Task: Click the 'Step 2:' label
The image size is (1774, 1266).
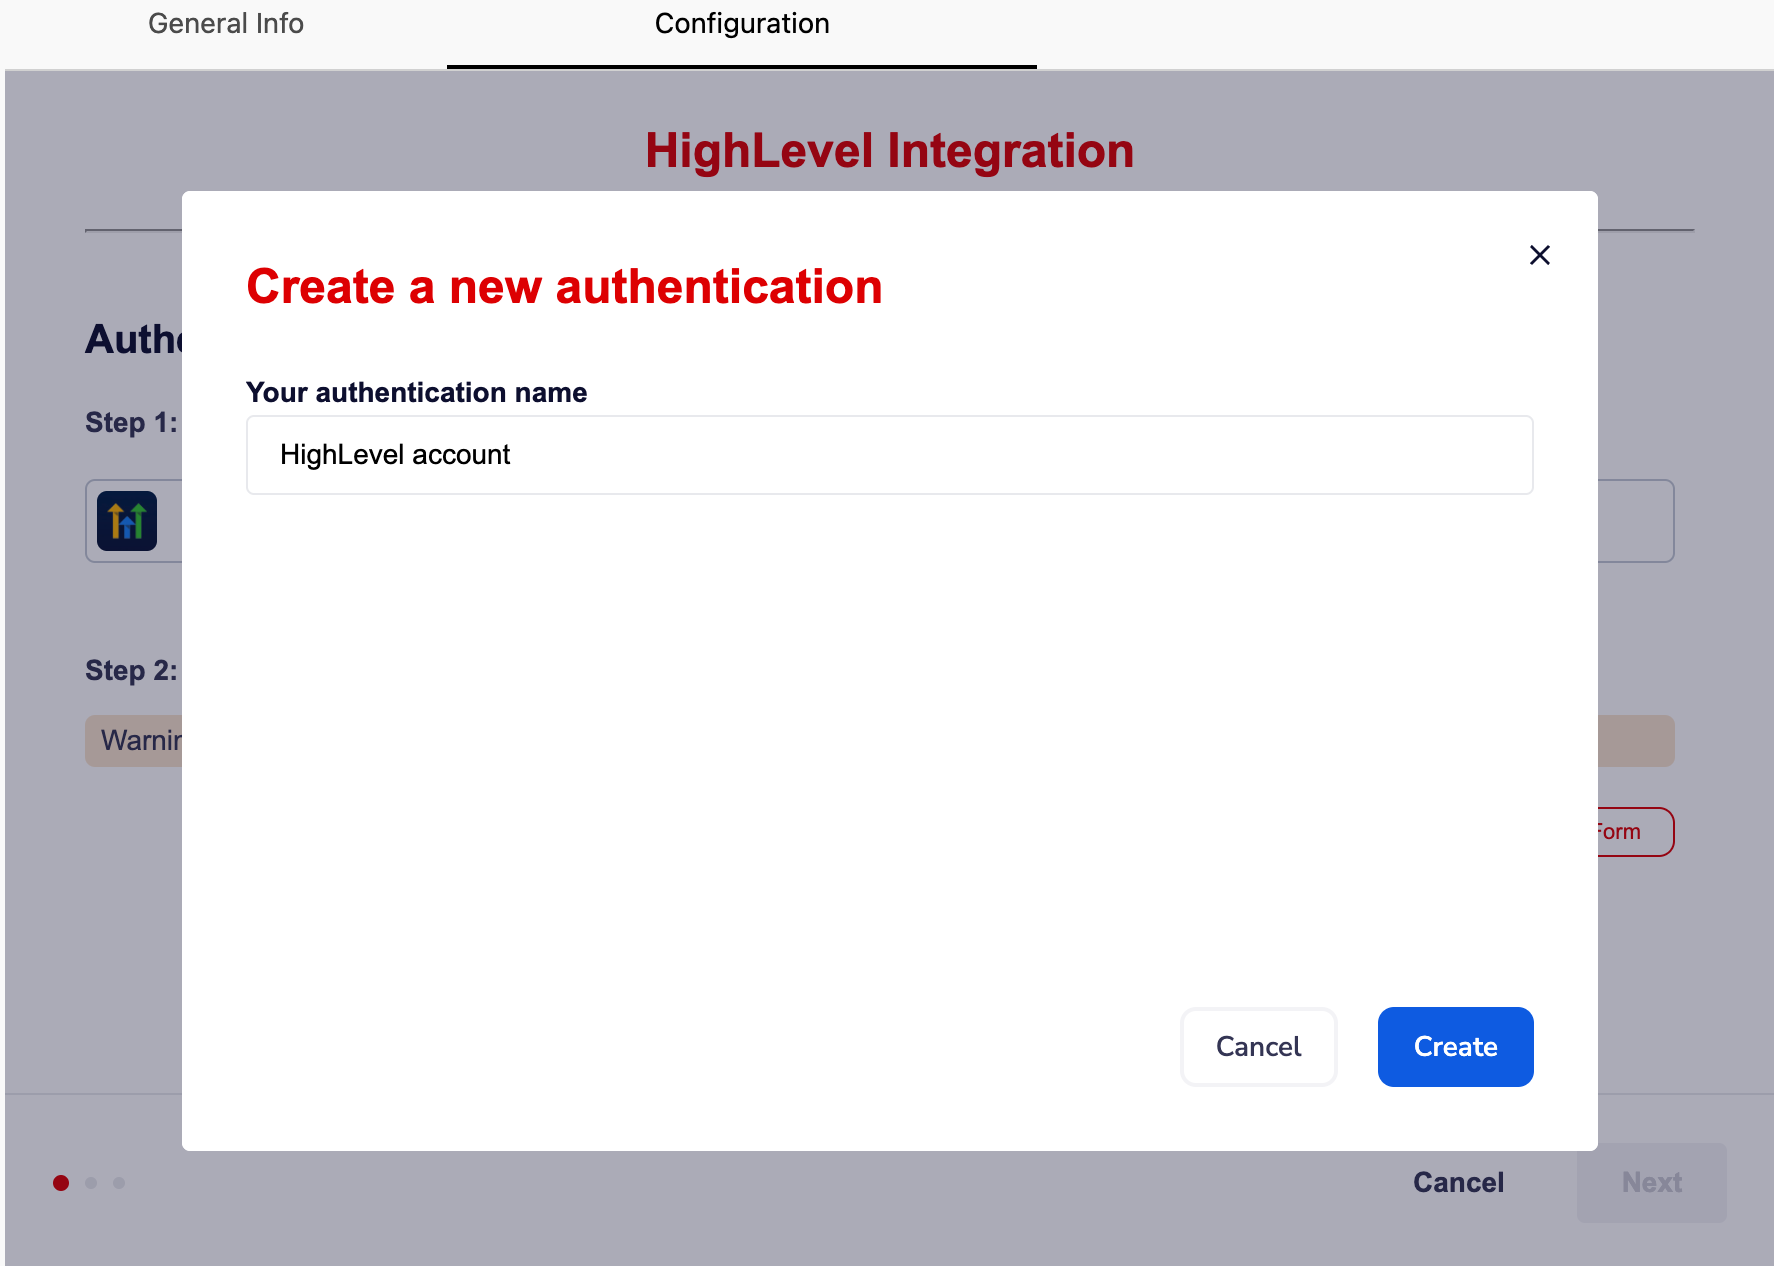Action: [x=131, y=670]
